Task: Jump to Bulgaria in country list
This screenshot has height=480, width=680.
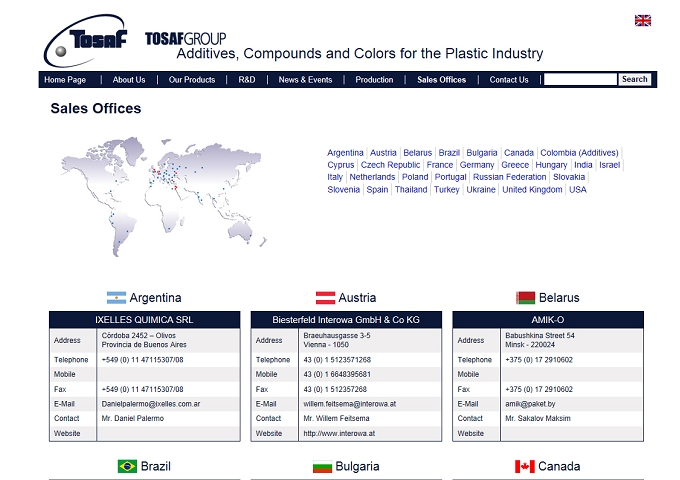Action: tap(481, 153)
